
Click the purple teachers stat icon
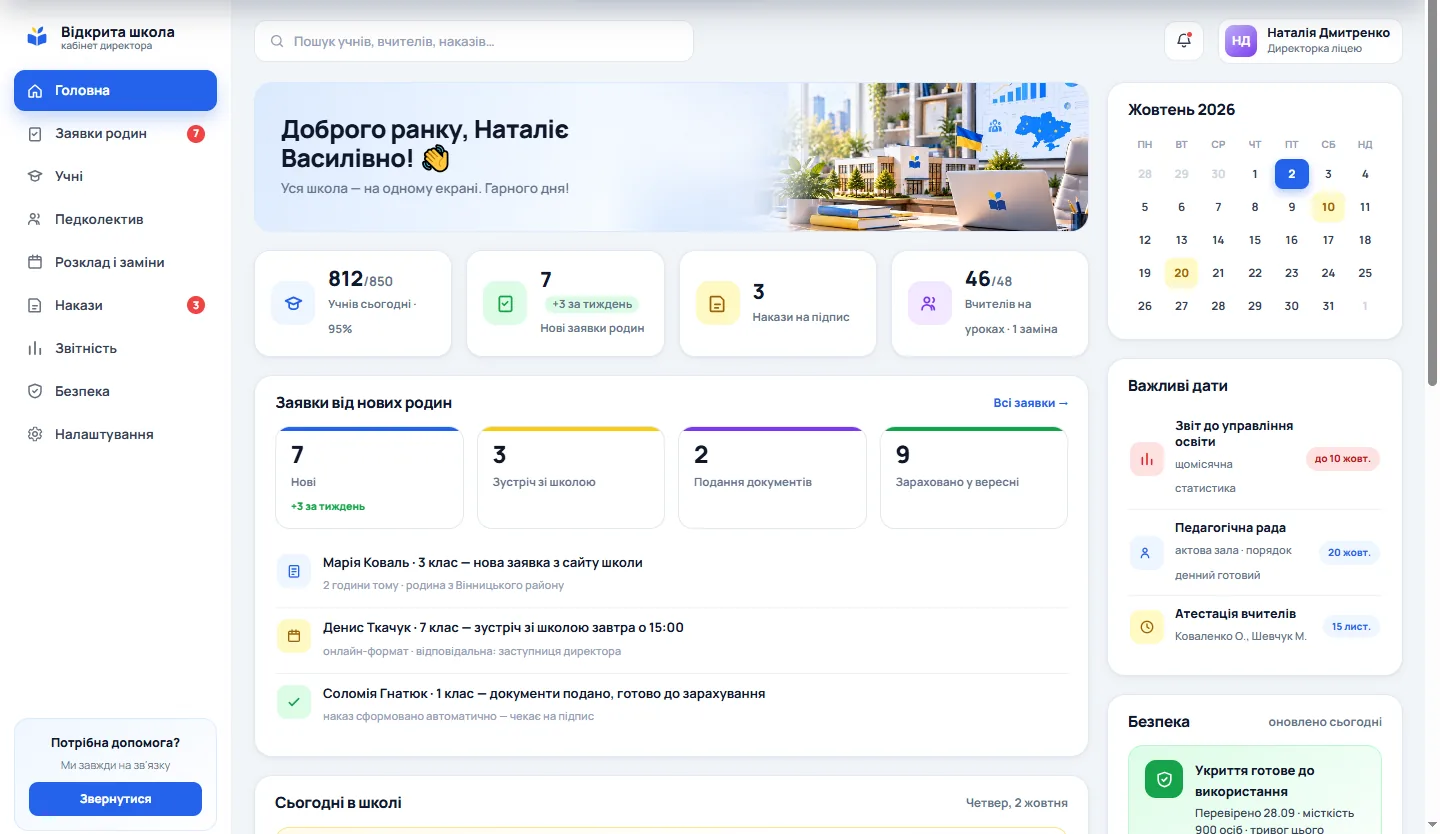pyautogui.click(x=929, y=303)
